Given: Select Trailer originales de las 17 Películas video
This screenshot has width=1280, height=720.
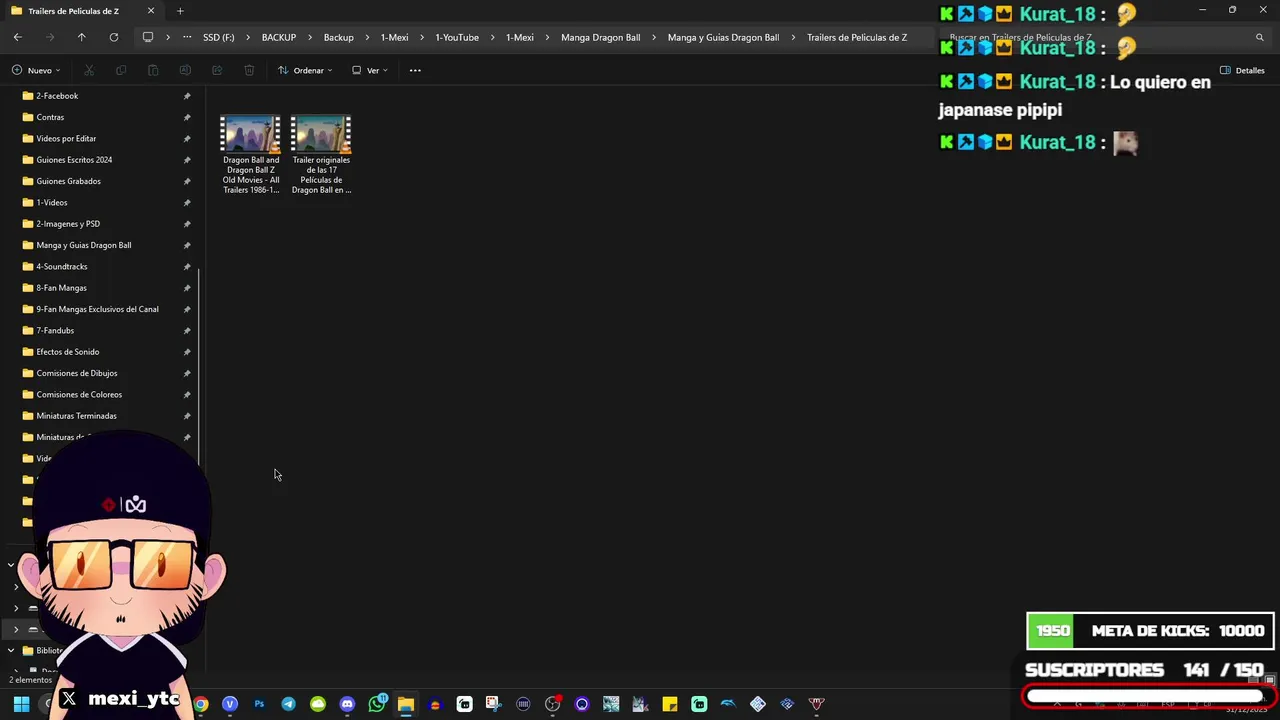Looking at the screenshot, I should (321, 155).
